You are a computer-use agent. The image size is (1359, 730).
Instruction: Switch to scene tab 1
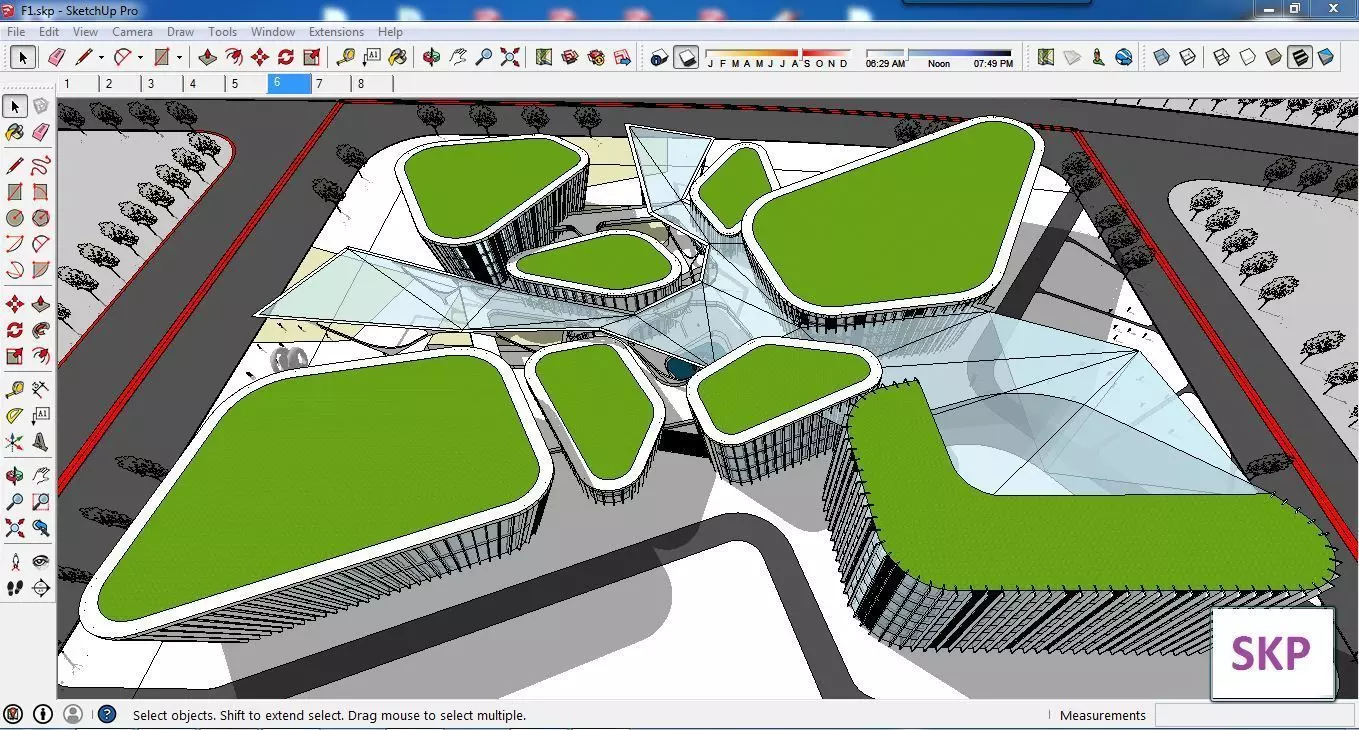pos(78,84)
